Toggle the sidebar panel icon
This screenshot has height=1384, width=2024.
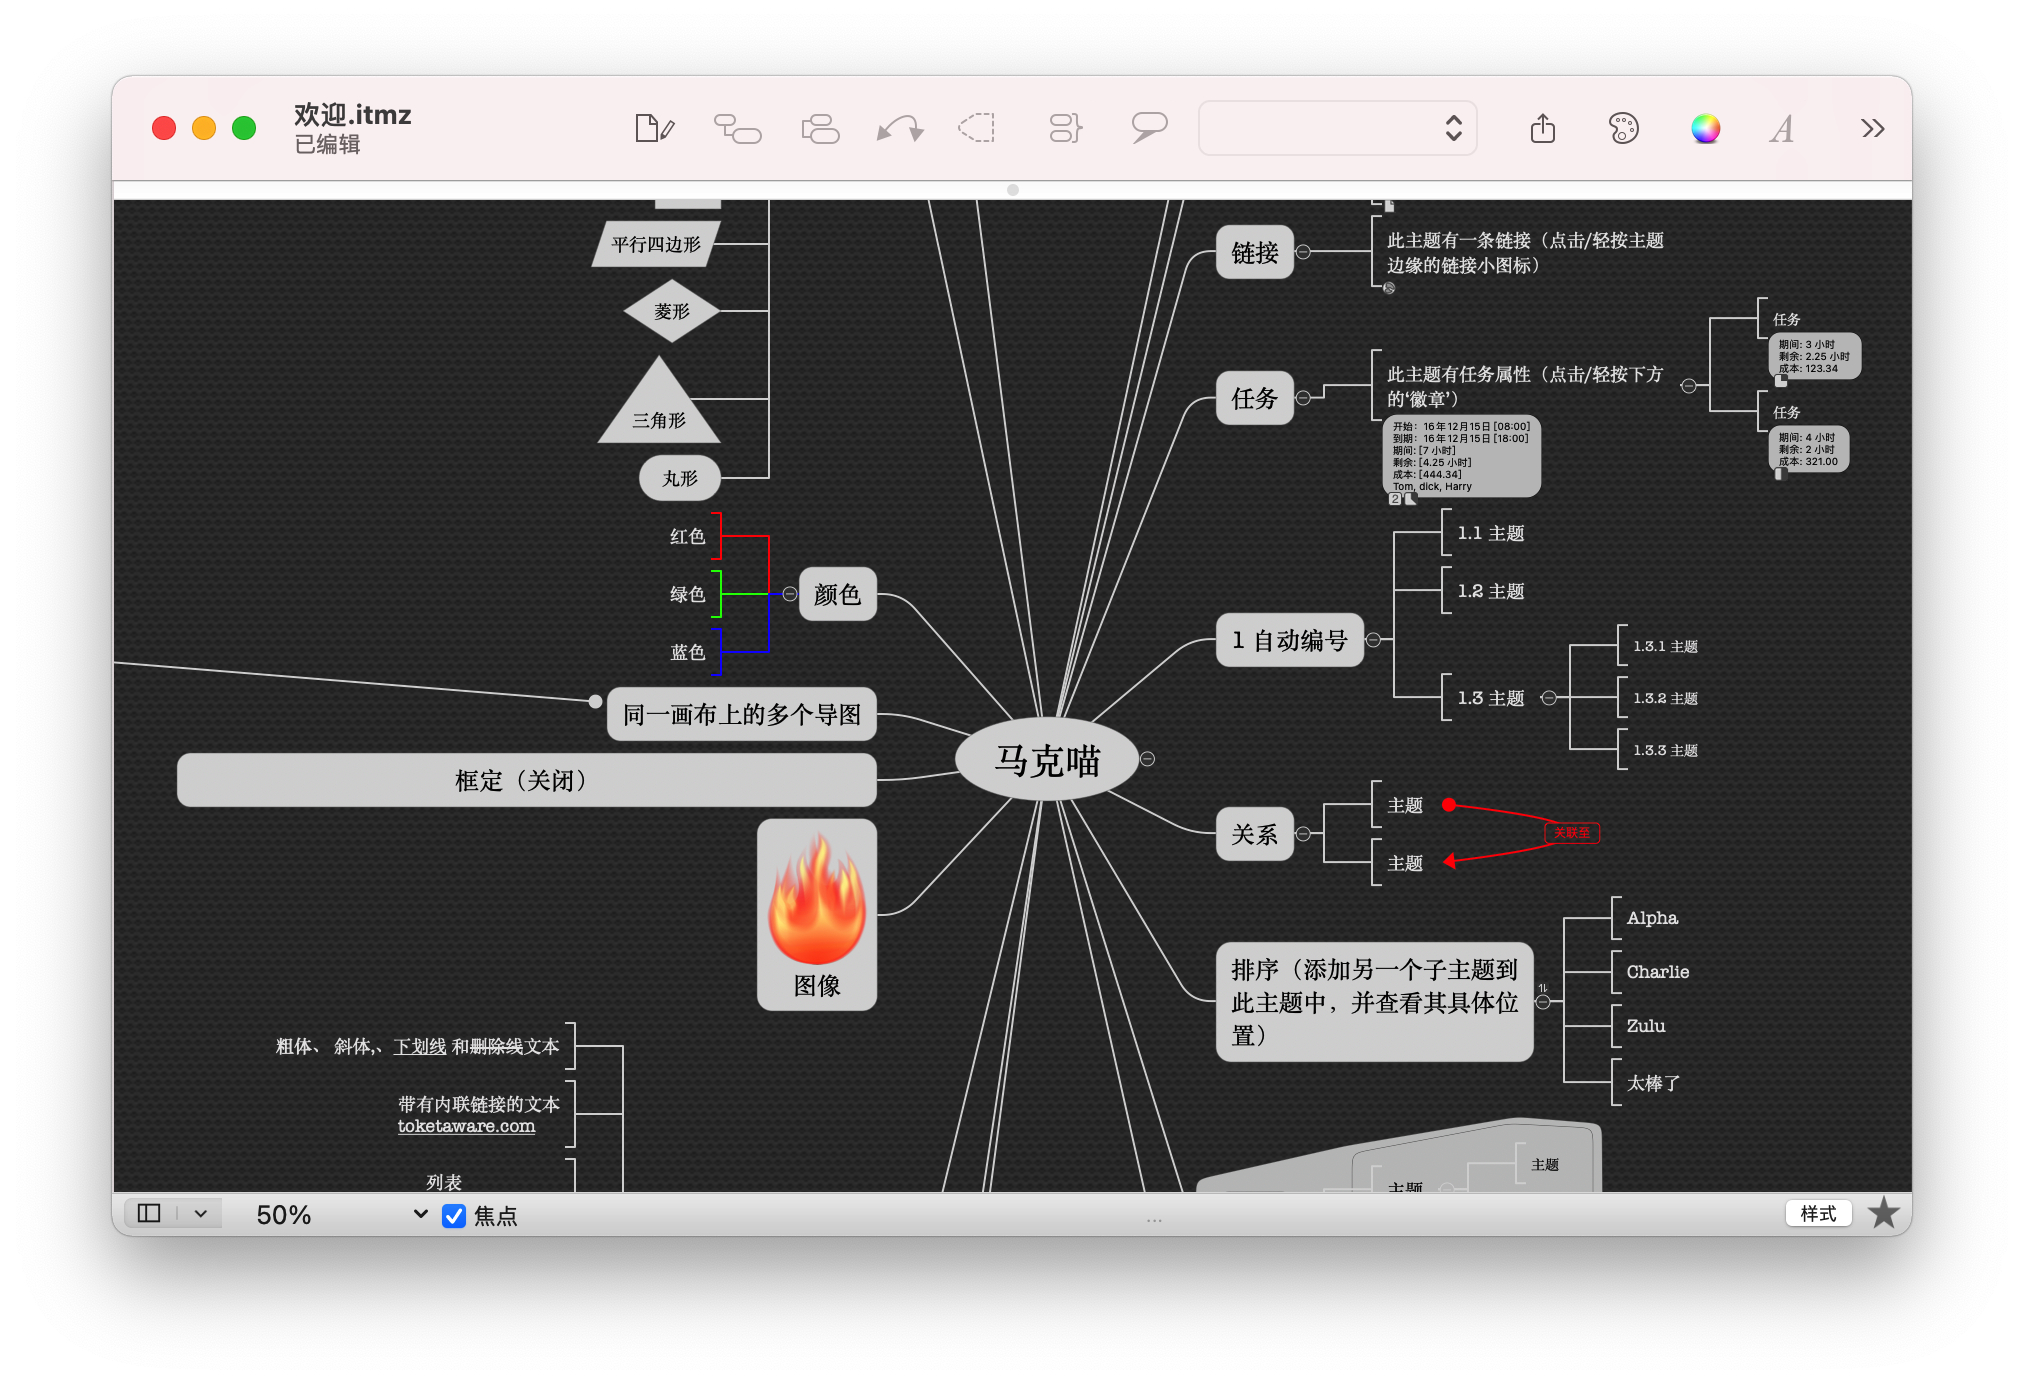click(x=149, y=1213)
